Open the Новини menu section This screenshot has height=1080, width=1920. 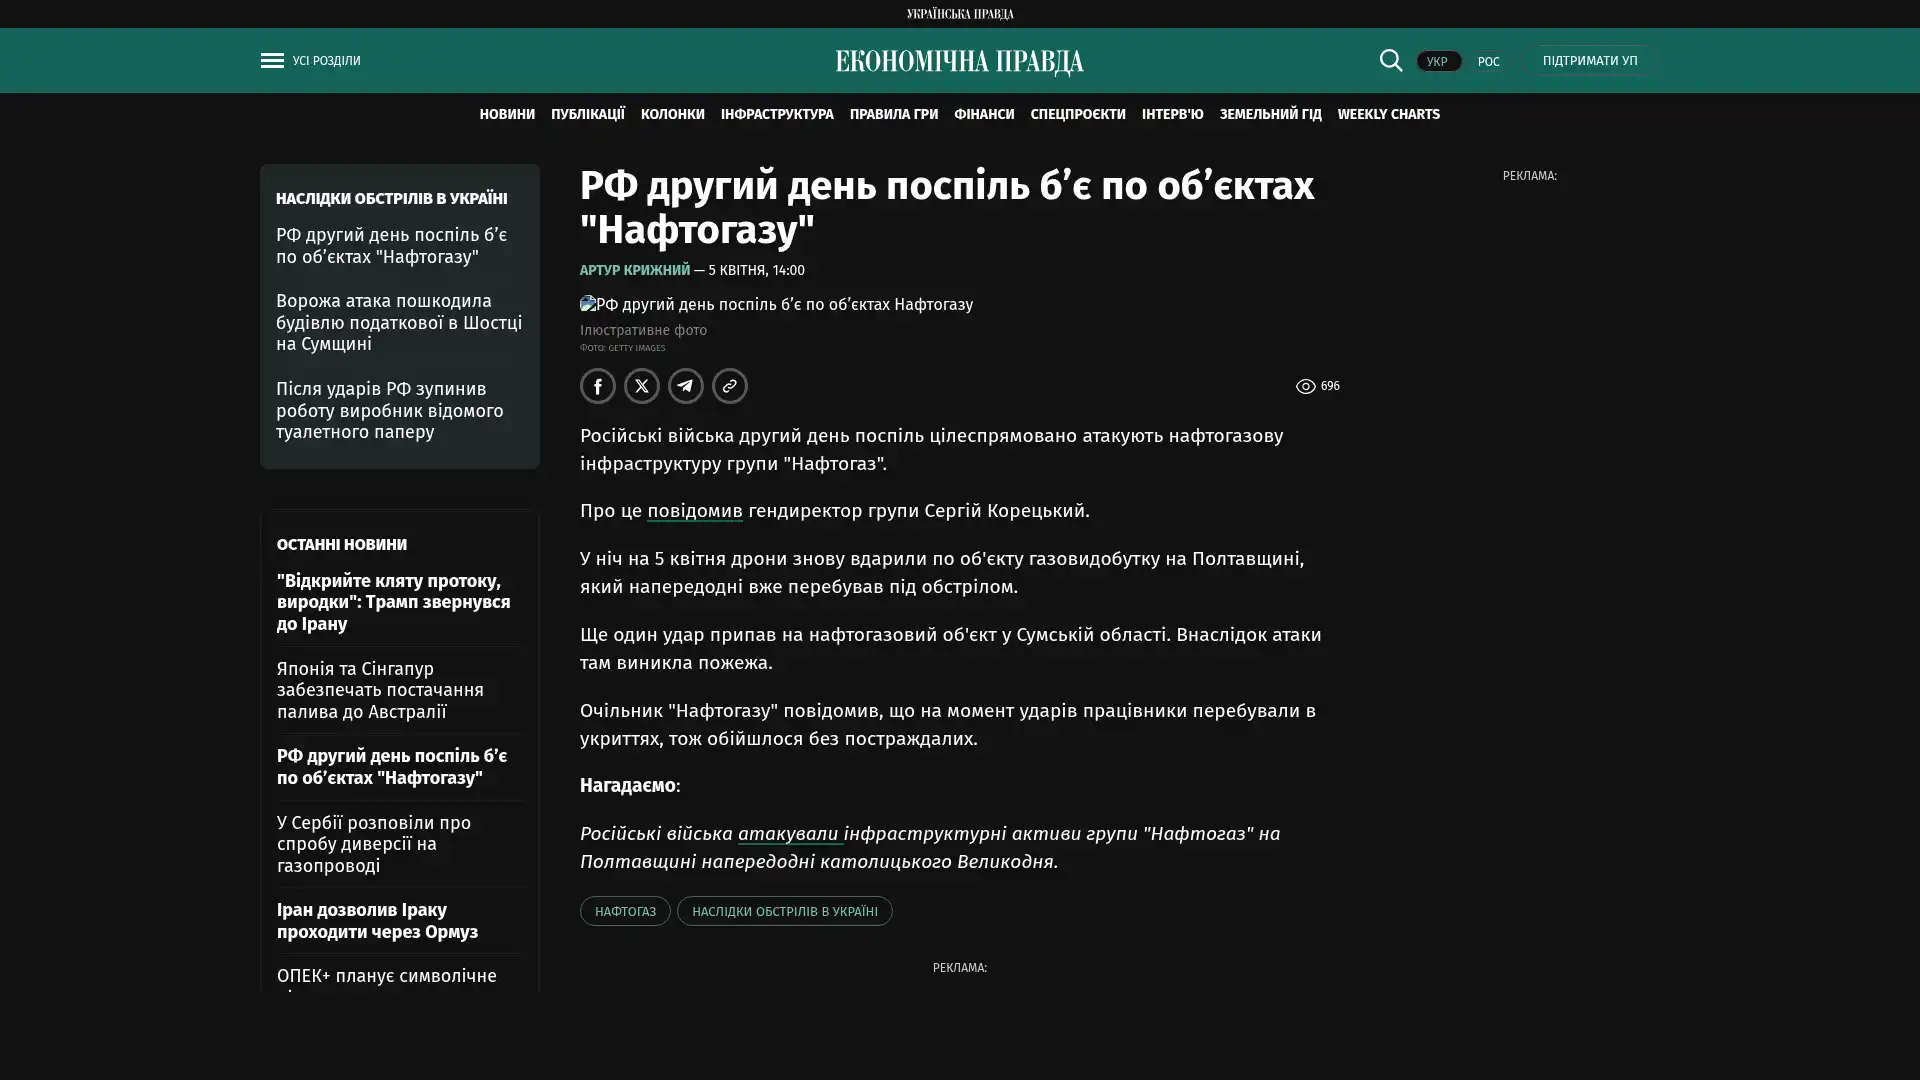(507, 114)
